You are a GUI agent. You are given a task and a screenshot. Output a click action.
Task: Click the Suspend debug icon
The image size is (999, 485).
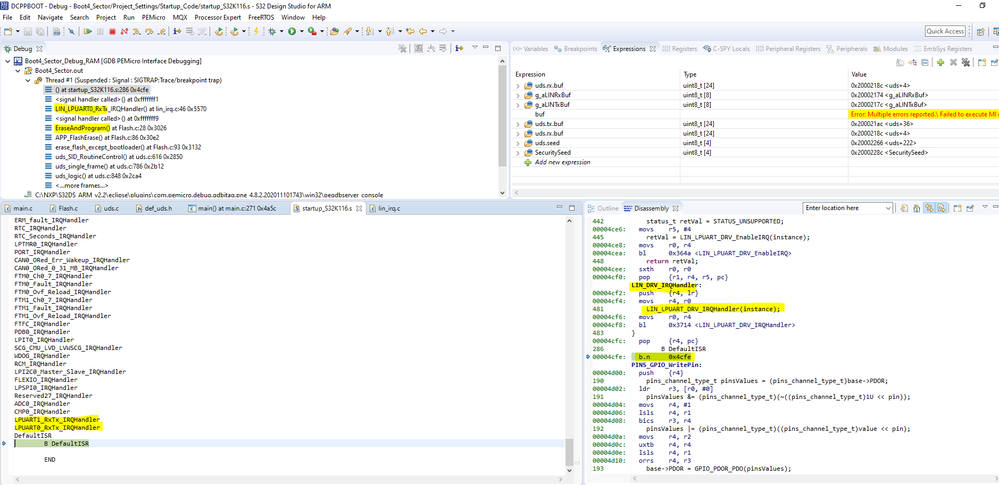(100, 32)
